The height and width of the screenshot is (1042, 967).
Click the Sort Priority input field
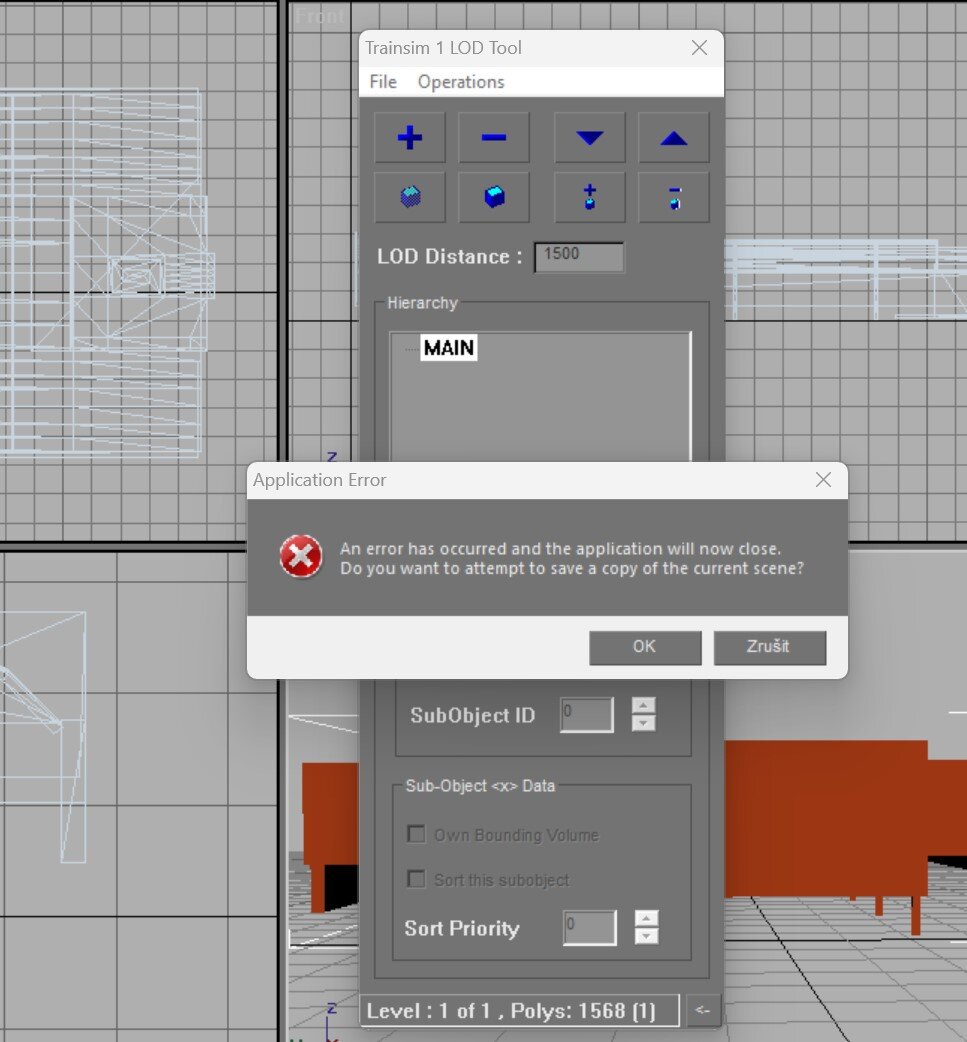point(590,927)
